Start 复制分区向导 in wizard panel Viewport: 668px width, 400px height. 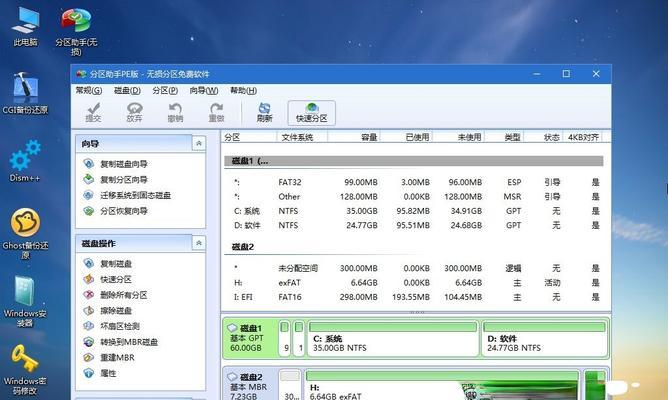[124, 180]
